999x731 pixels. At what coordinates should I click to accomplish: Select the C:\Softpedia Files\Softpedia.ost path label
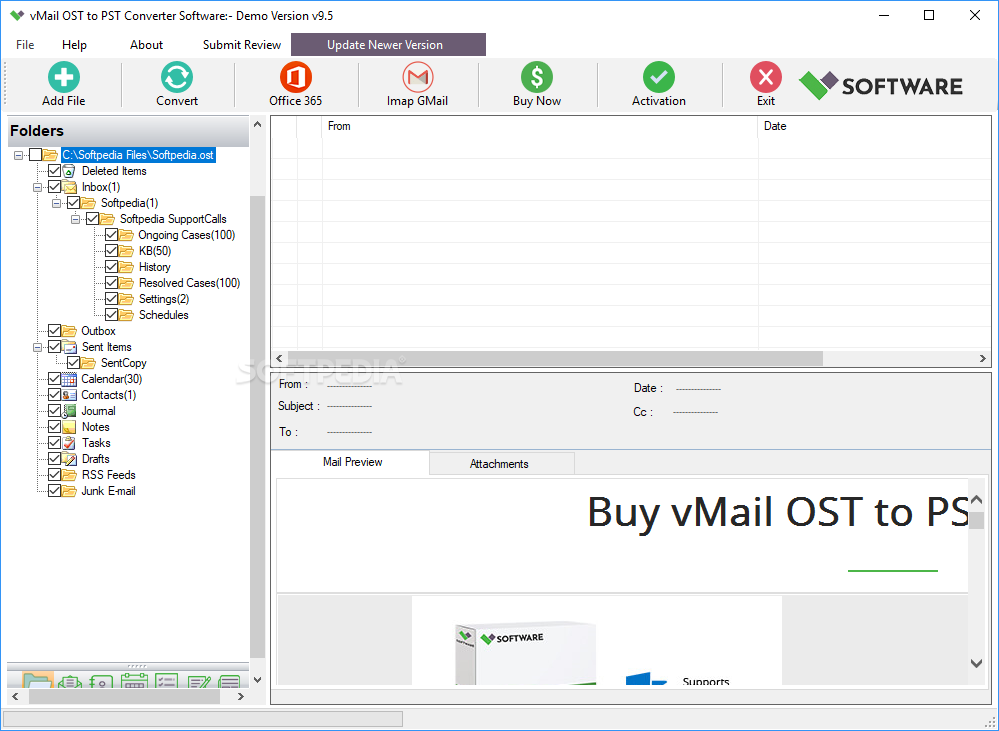point(138,155)
